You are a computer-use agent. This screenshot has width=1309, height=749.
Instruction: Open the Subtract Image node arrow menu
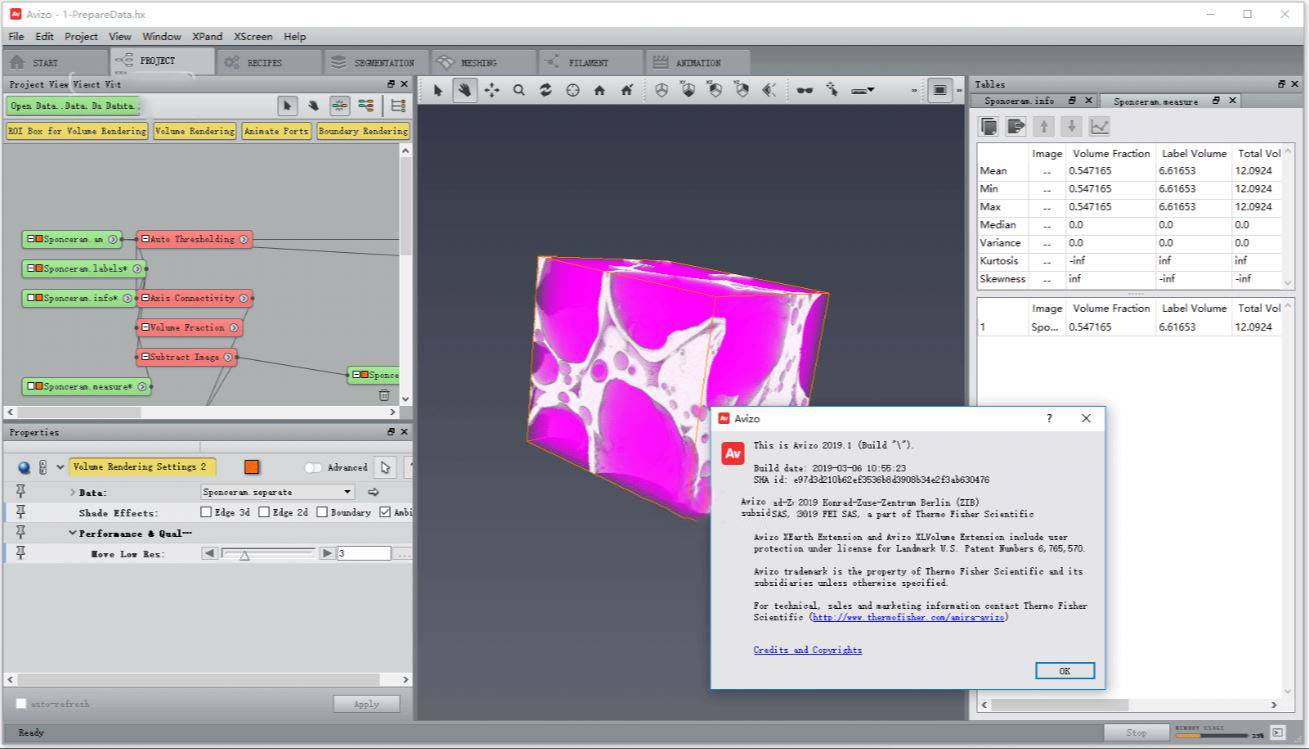(228, 357)
